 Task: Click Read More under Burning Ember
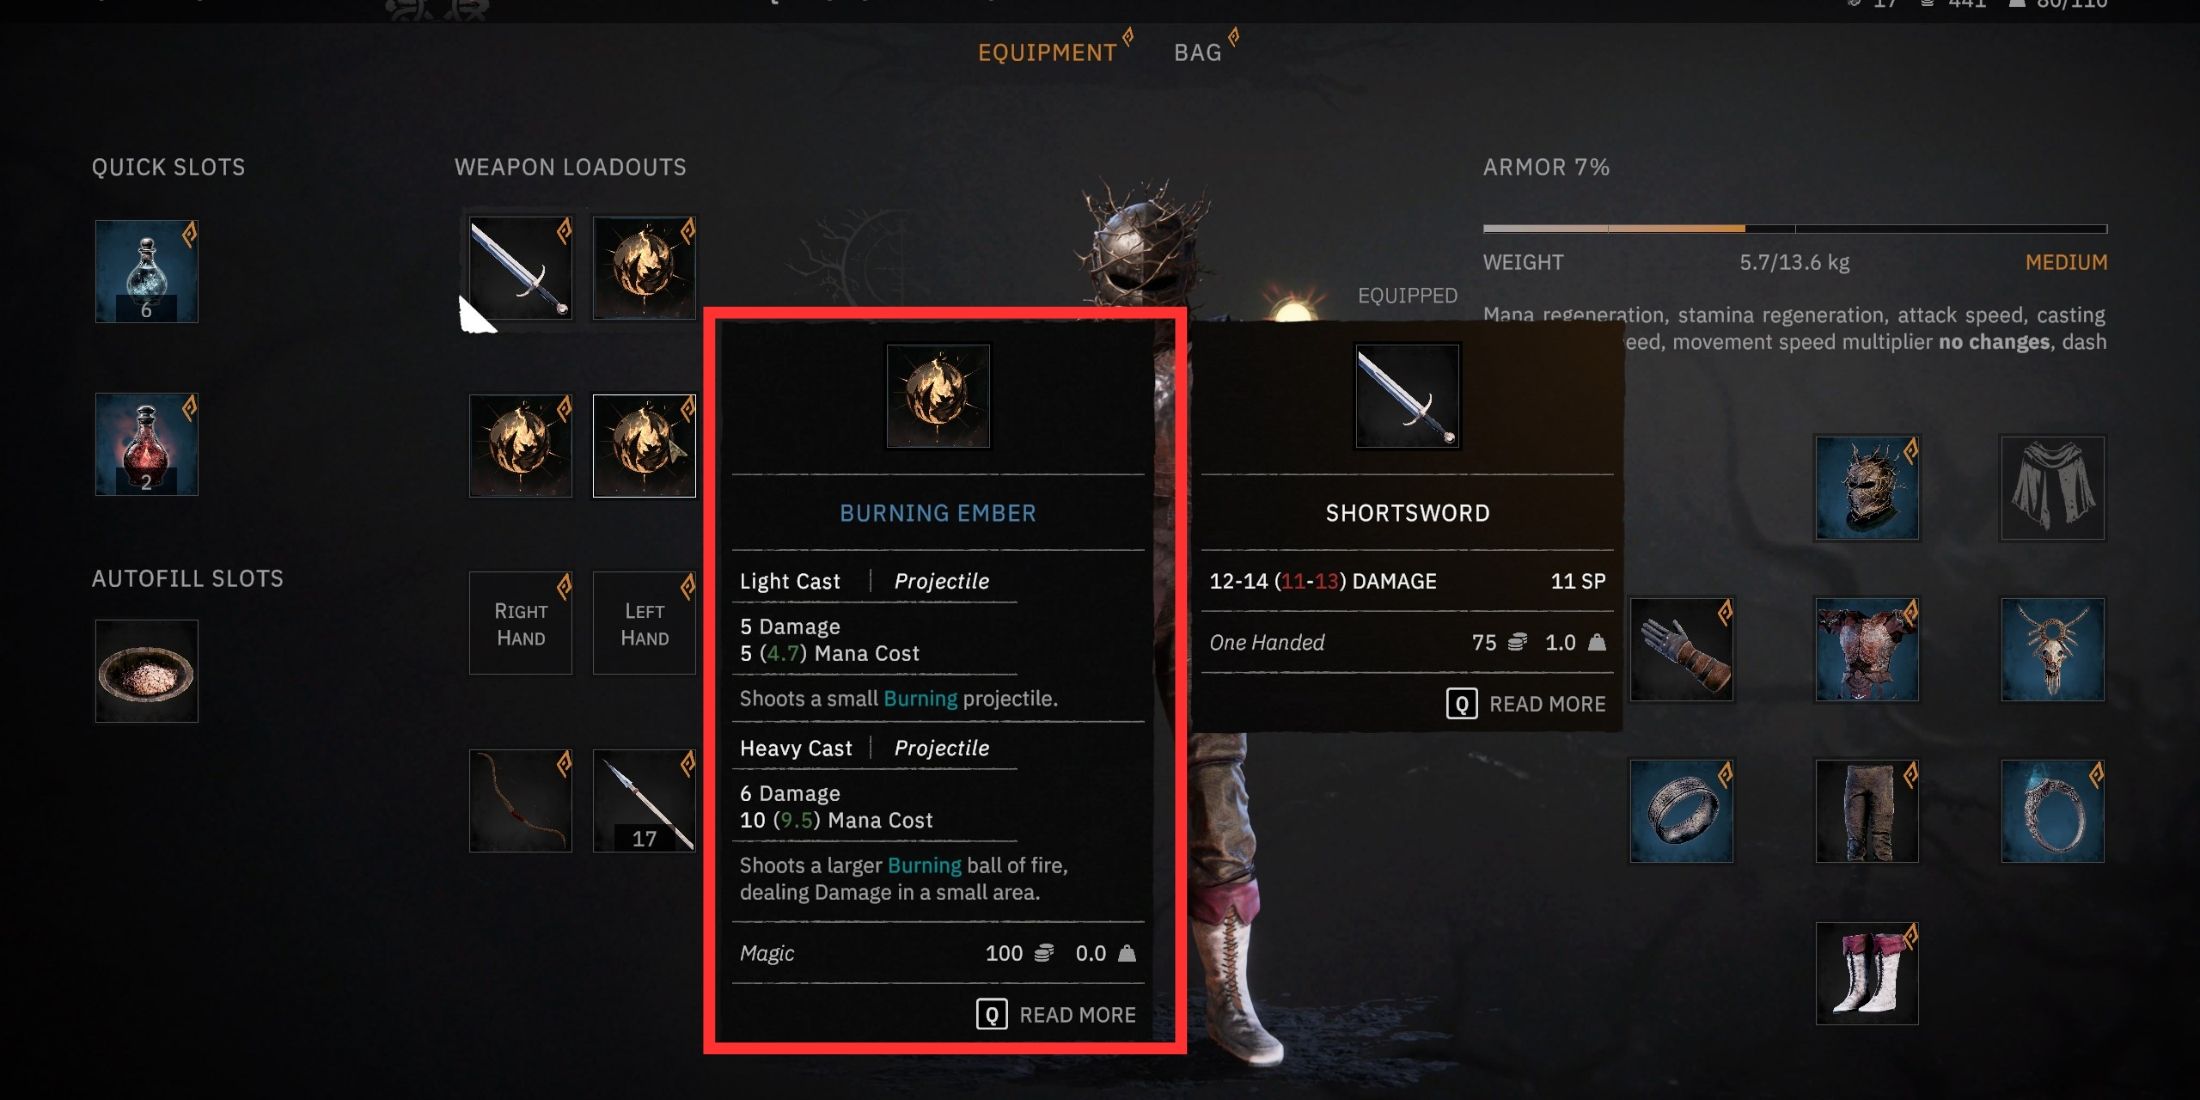[x=1056, y=1015]
